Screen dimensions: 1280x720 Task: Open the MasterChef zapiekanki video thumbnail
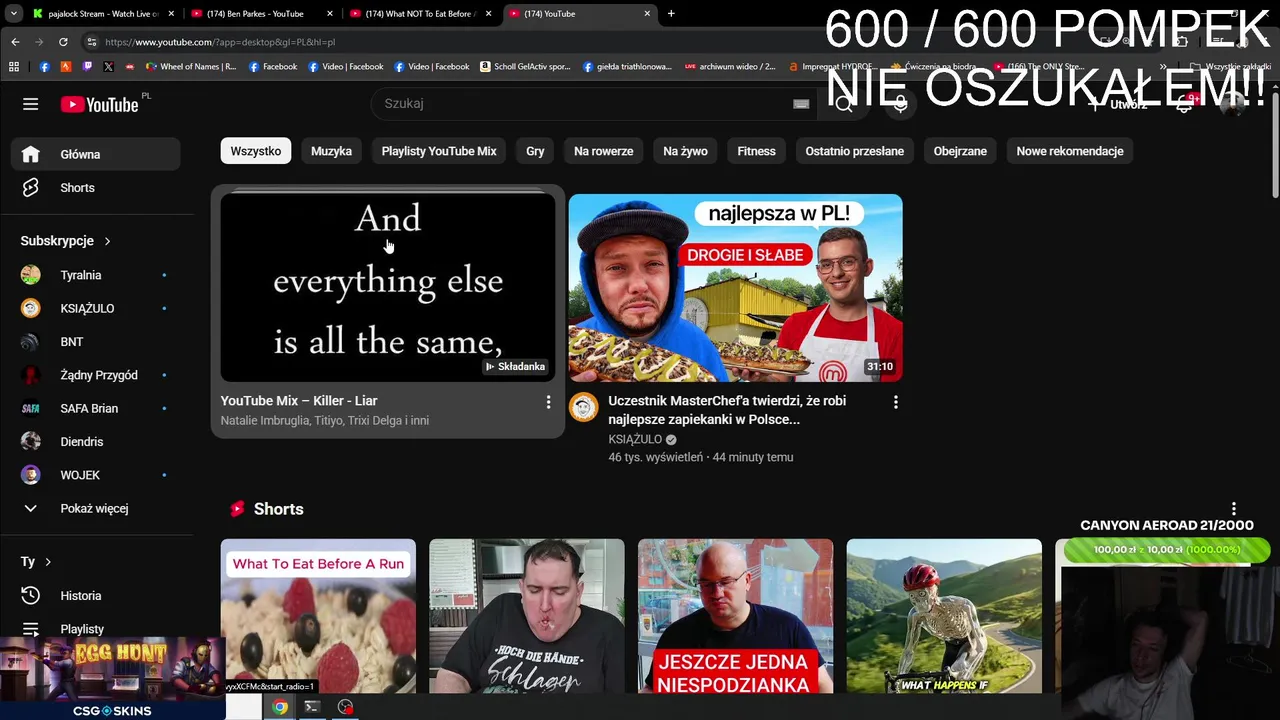736,288
